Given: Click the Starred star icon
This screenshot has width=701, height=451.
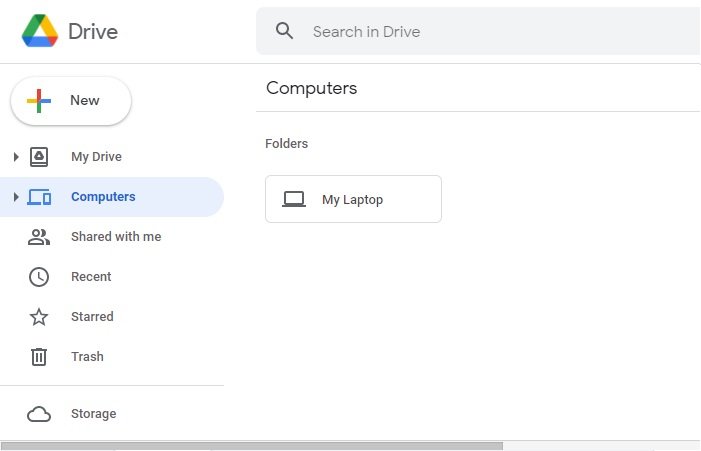Looking at the screenshot, I should point(39,317).
